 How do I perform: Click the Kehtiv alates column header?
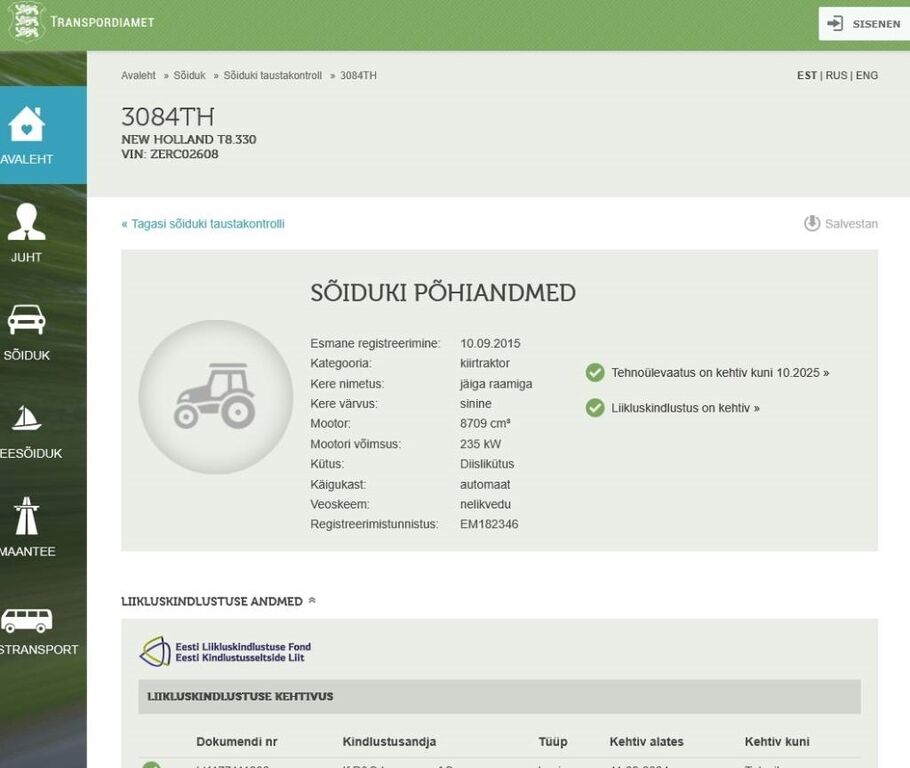[x=647, y=741]
